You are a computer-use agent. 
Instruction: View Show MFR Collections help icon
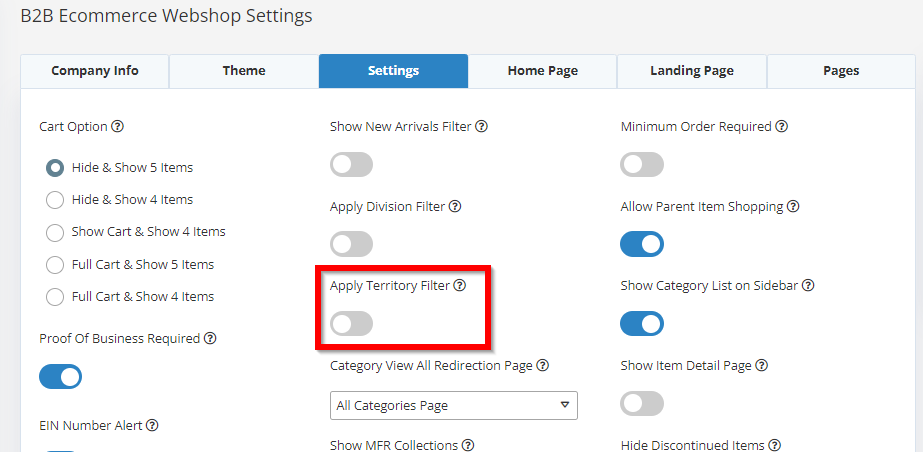[468, 445]
